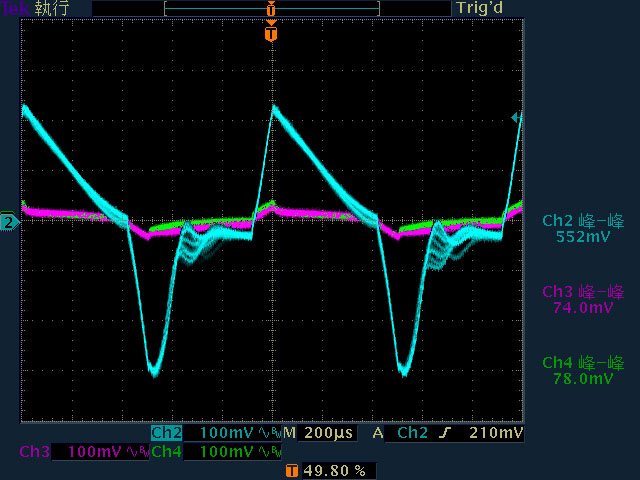Open the Ch2 100mV vertical scale readout

pos(227,433)
